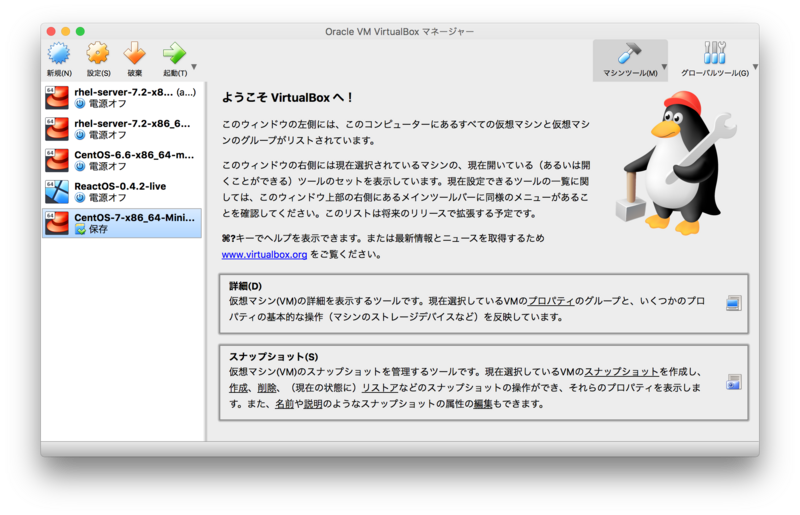
Task: Click the second rhel-server red hat icon
Action: (x=57, y=129)
